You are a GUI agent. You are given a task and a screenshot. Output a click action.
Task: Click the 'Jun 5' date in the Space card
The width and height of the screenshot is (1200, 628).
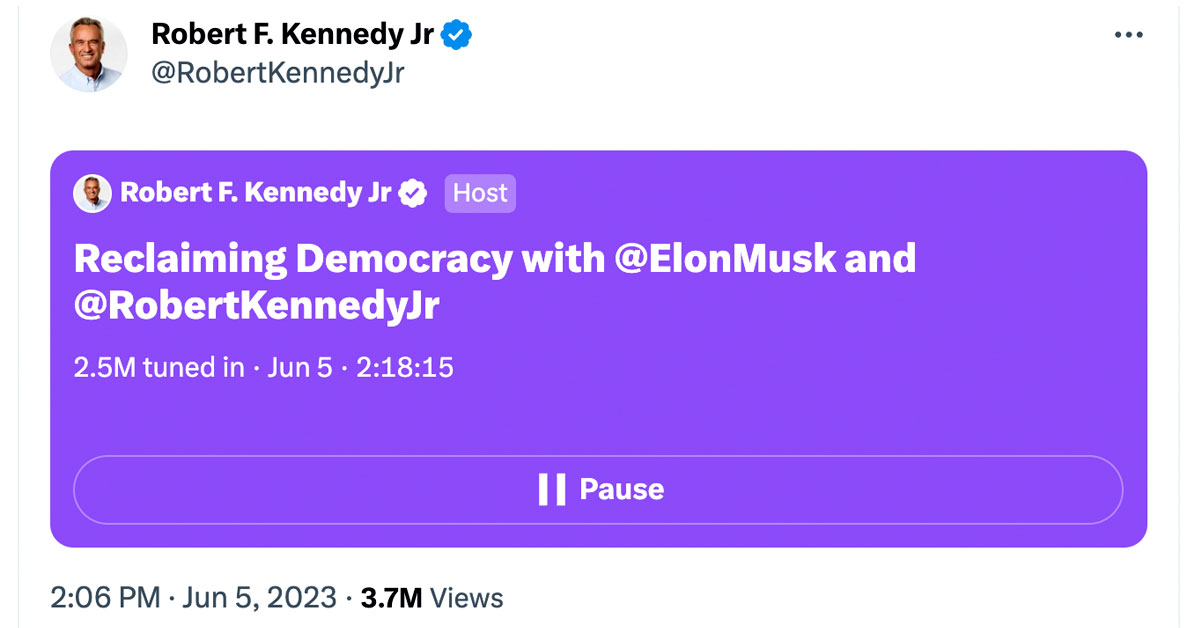click(299, 368)
